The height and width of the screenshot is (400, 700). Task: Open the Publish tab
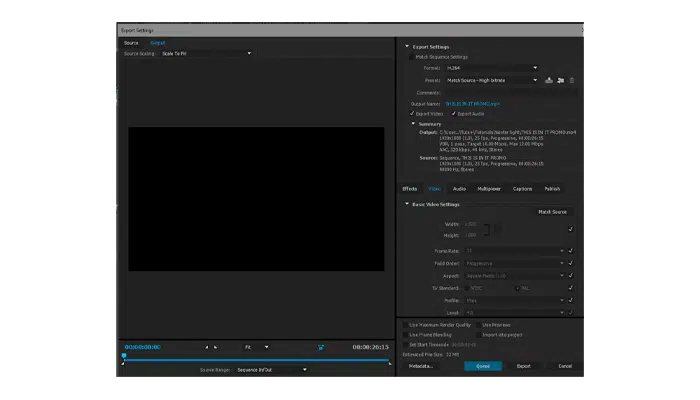pyautogui.click(x=552, y=189)
